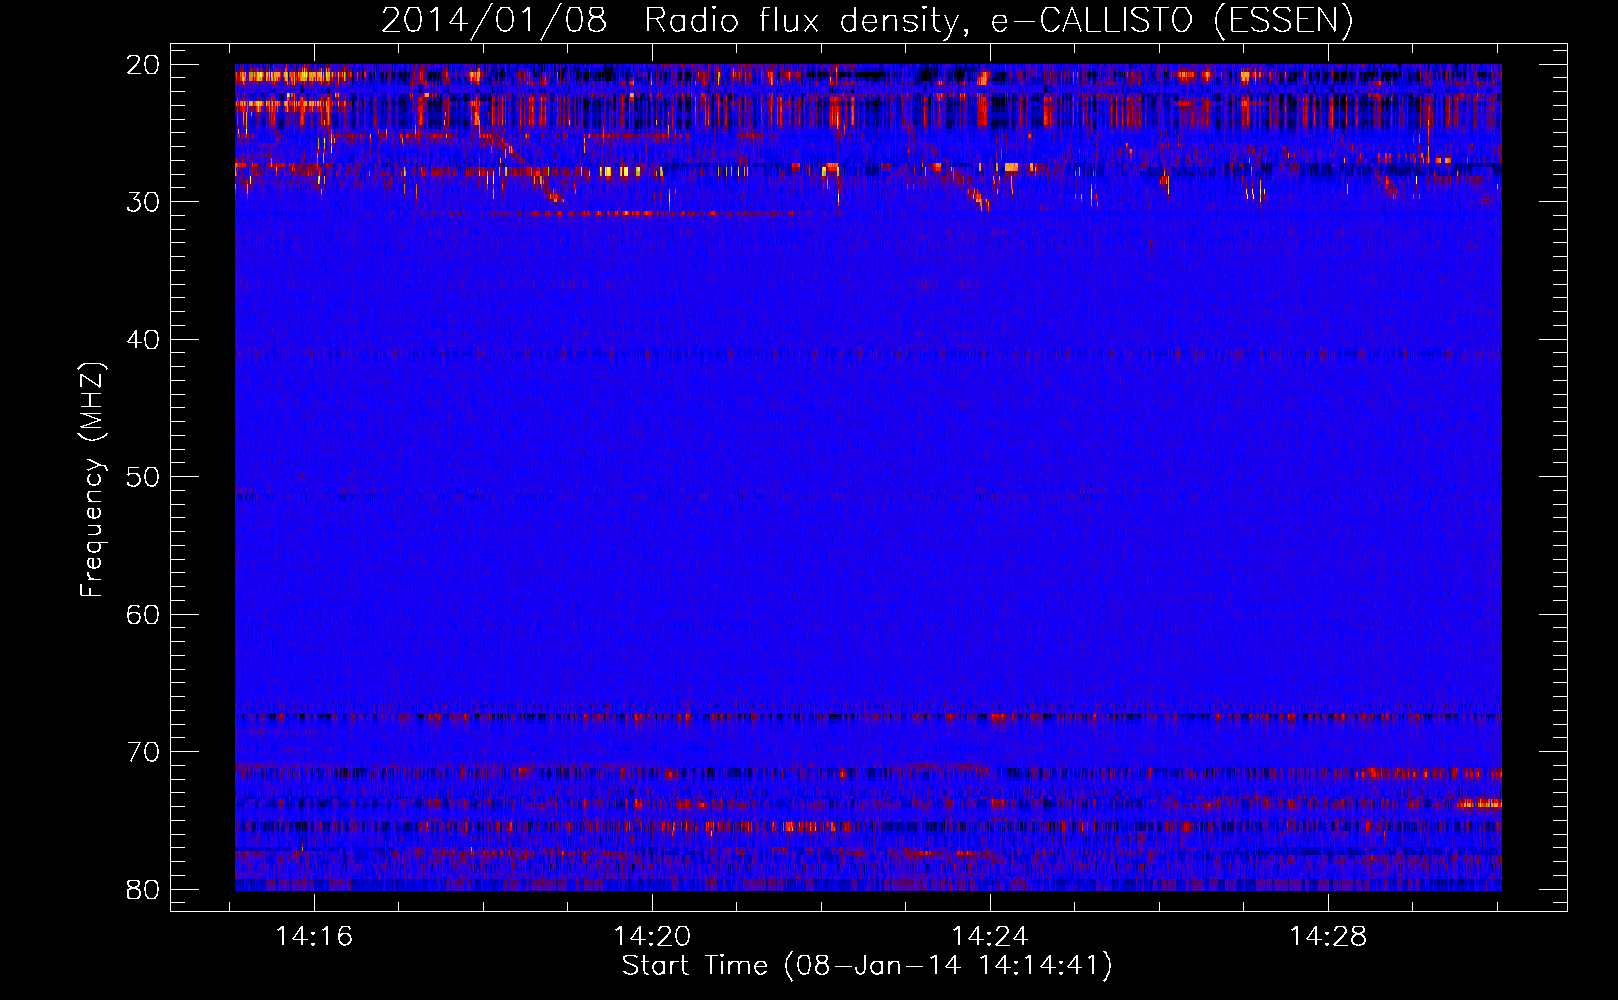1618x1000 pixels.
Task: Click the bright red-yellow burst near 74 MHz at far right
Action: tap(1479, 803)
